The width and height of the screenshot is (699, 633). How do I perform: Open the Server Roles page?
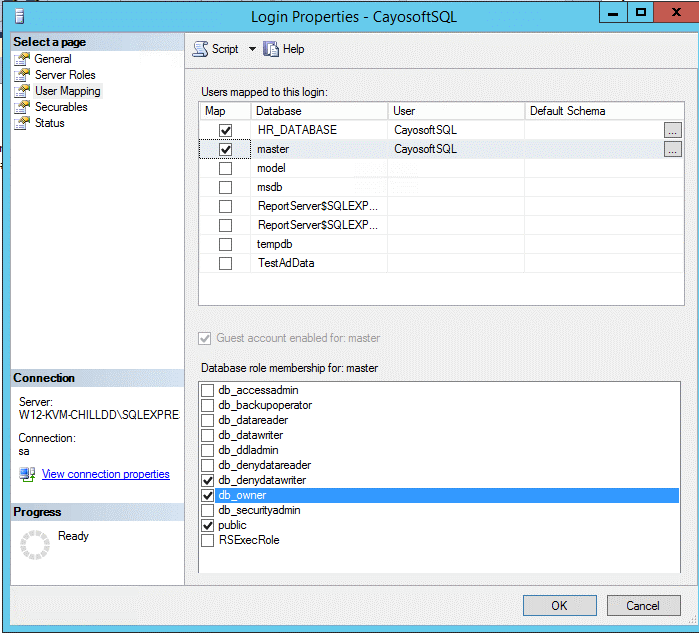(x=65, y=75)
